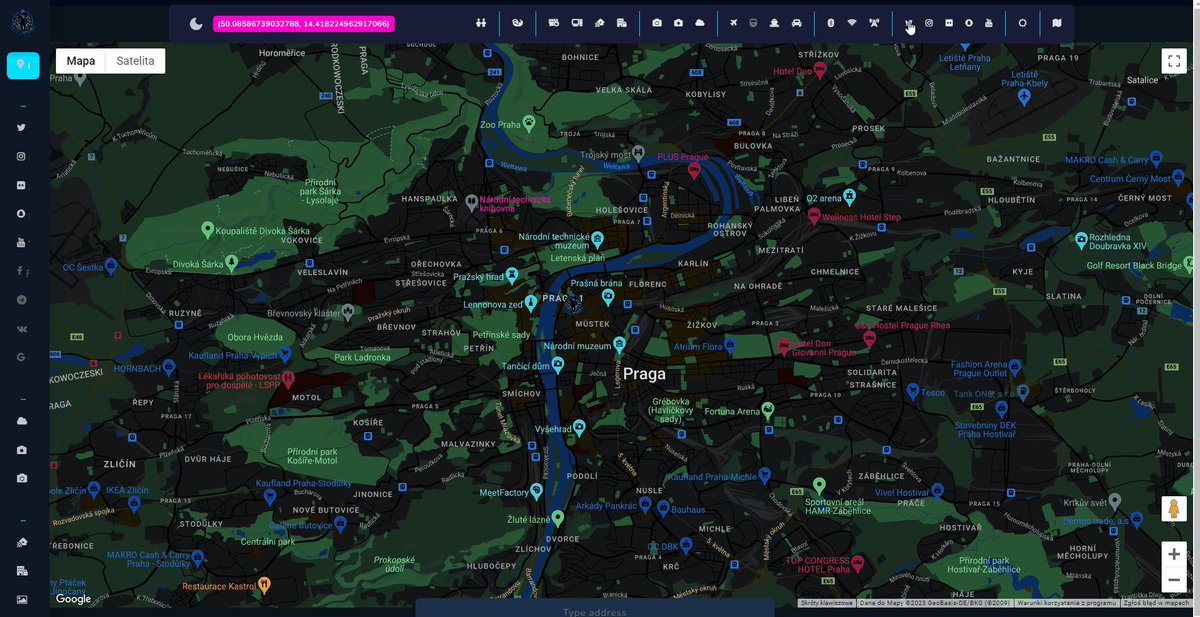This screenshot has height=617, width=1200.
Task: Click the Telegram icon in left sidebar
Action: pos(21,300)
